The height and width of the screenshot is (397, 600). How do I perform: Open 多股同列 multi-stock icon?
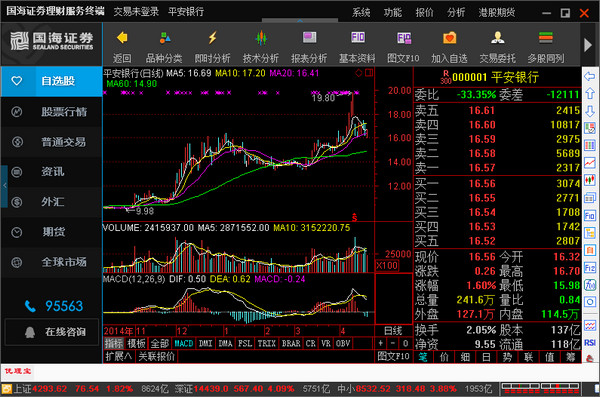tap(546, 38)
